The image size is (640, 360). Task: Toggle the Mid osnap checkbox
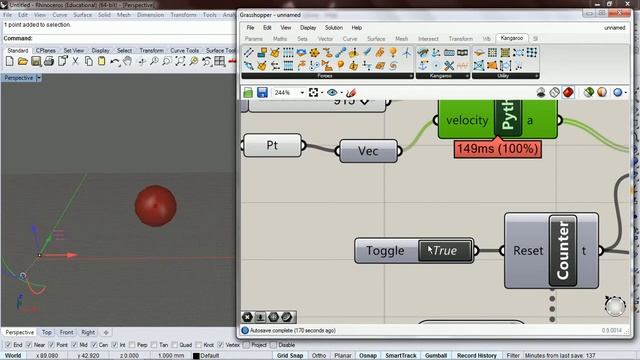tap(74, 345)
